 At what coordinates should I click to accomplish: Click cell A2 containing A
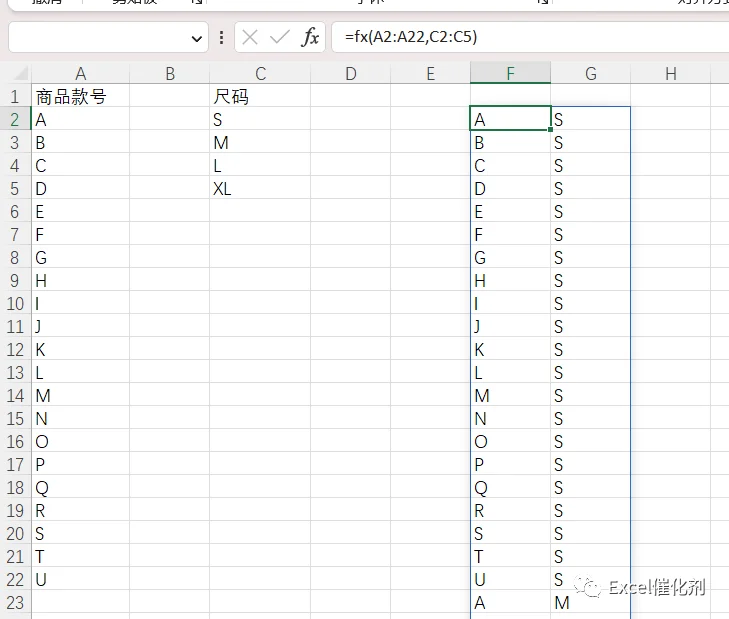tap(80, 120)
